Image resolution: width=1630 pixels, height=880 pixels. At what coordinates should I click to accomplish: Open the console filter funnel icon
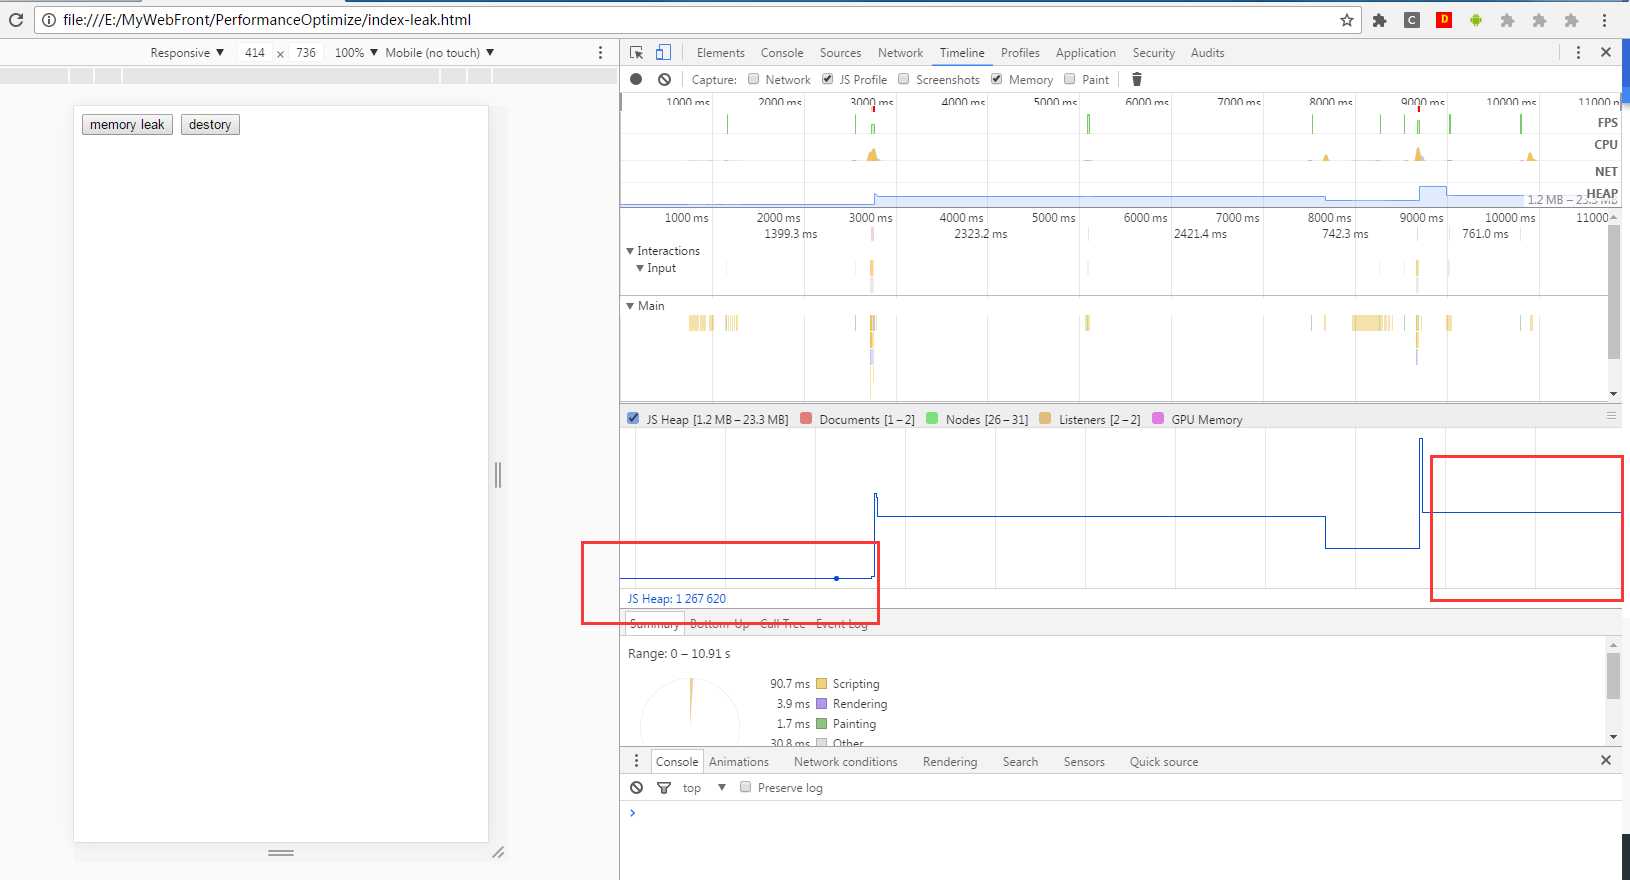(x=664, y=788)
